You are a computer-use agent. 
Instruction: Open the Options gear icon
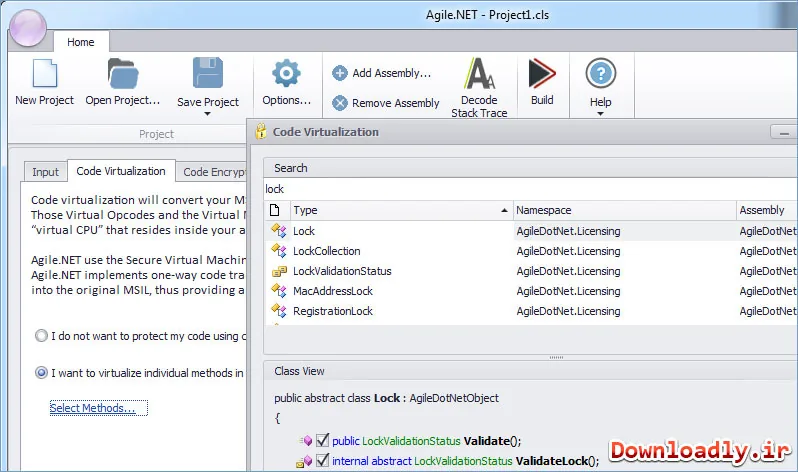(286, 73)
